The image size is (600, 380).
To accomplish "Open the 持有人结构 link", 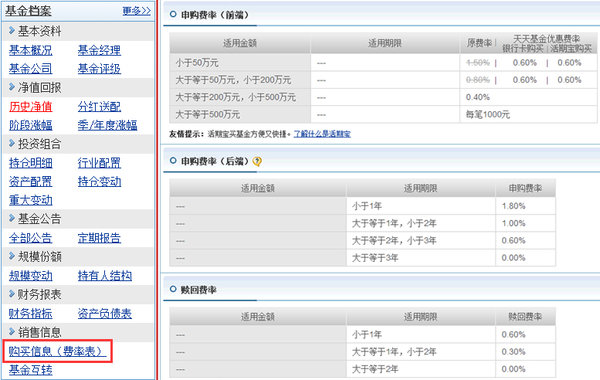I will coord(105,276).
